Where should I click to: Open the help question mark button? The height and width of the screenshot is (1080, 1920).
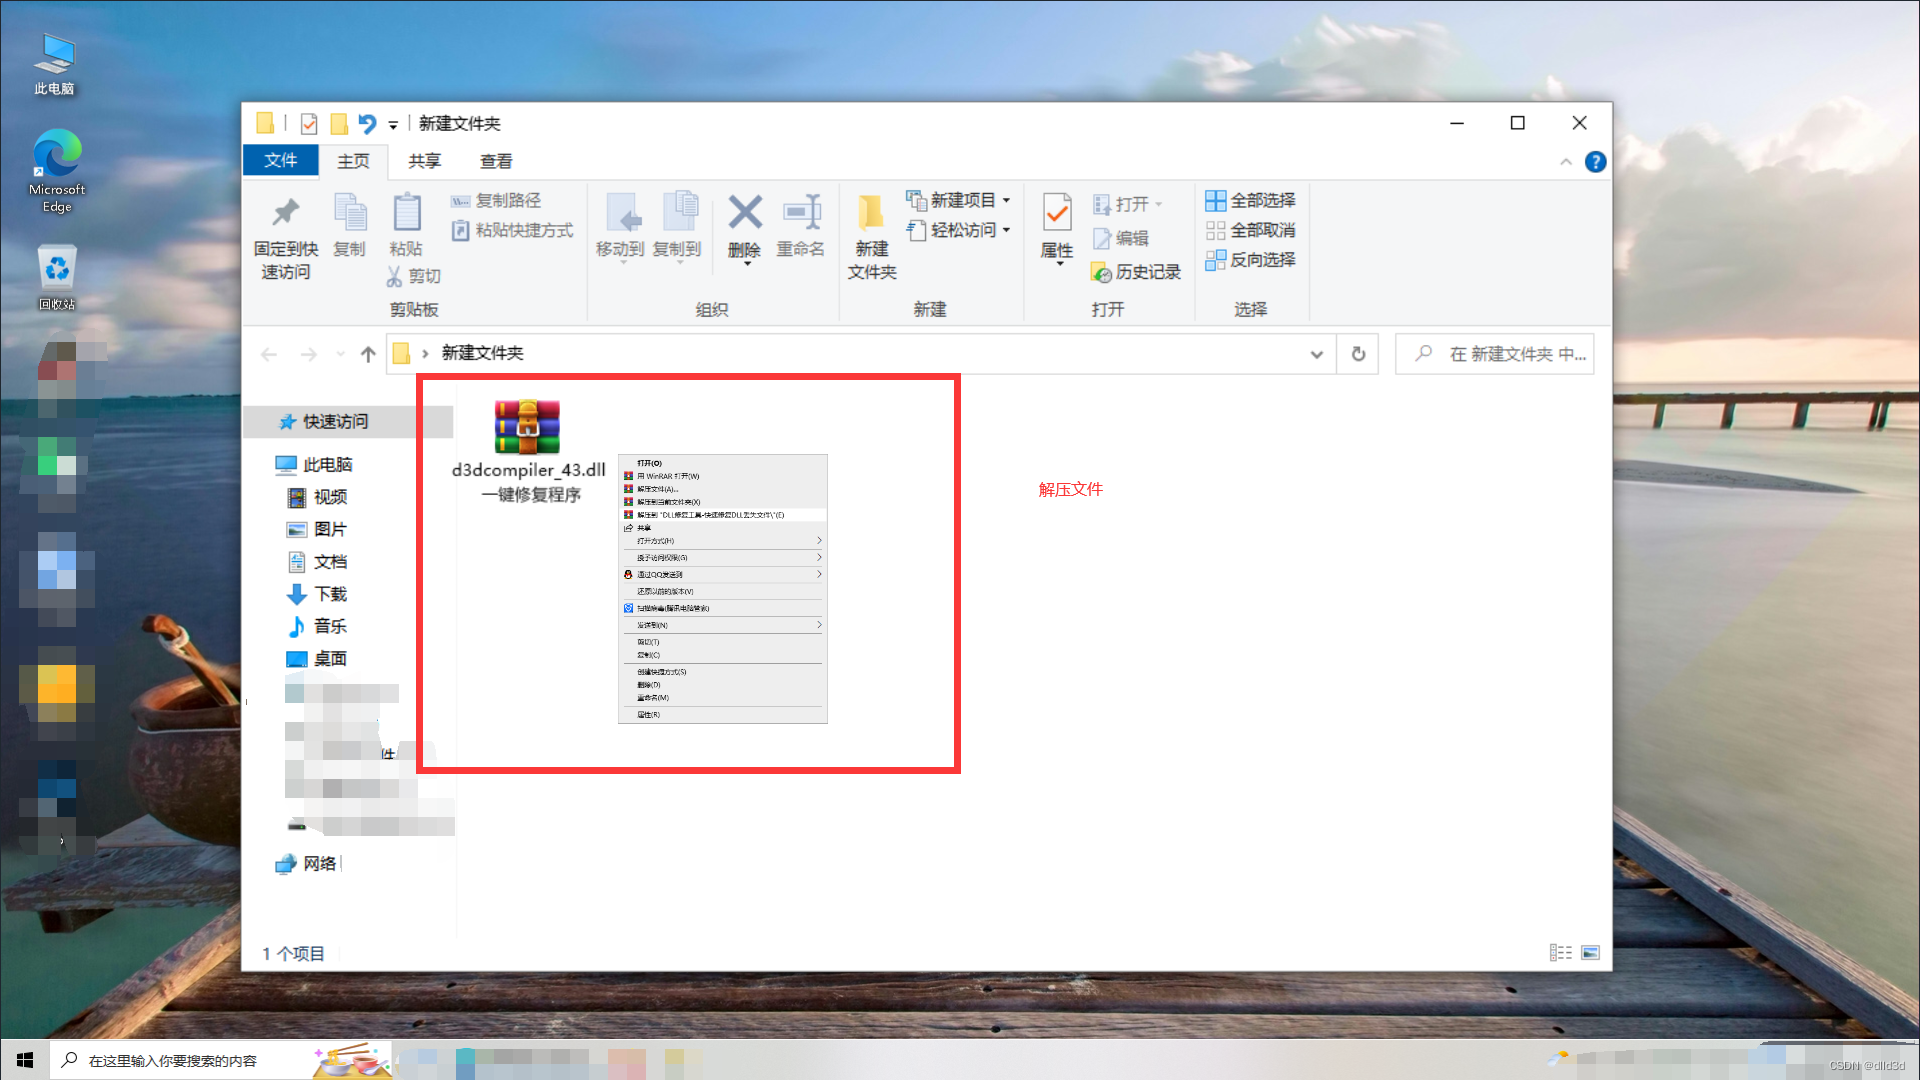pos(1596,161)
